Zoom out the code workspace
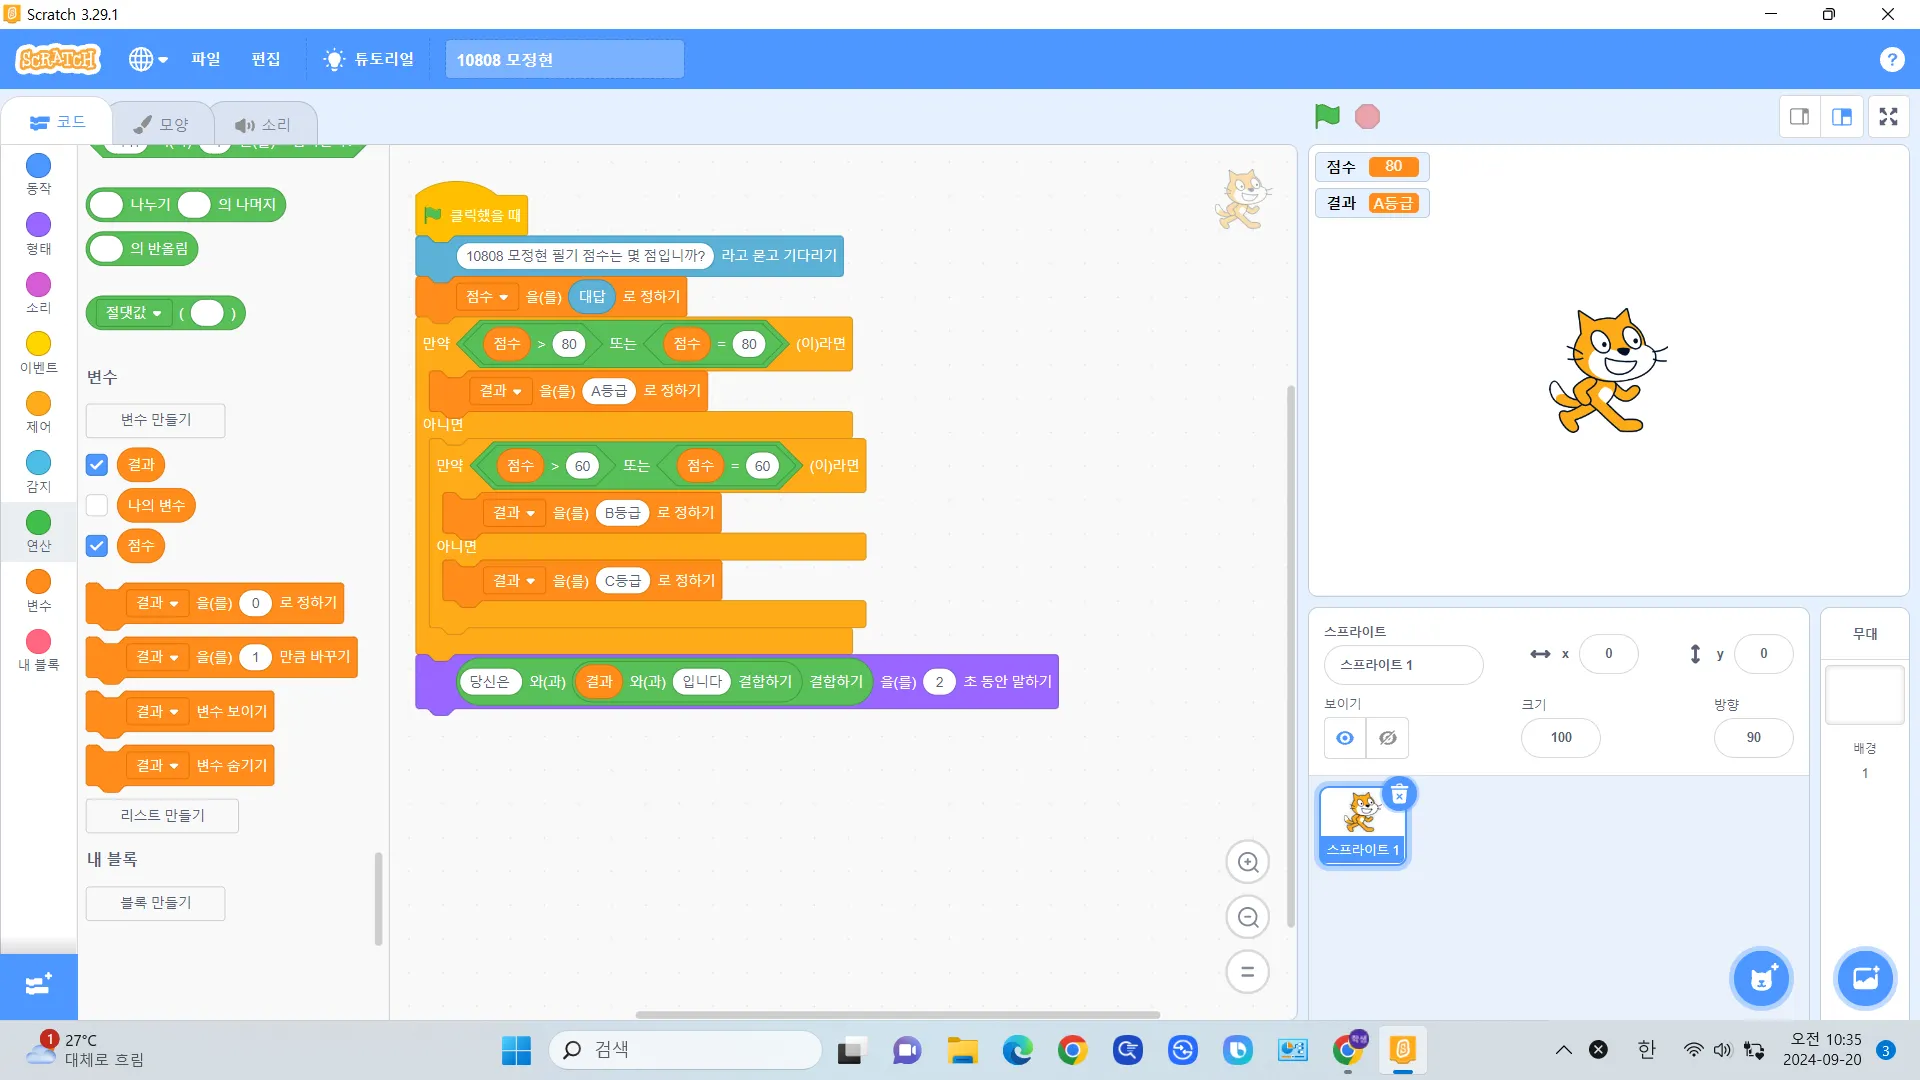 (x=1247, y=917)
